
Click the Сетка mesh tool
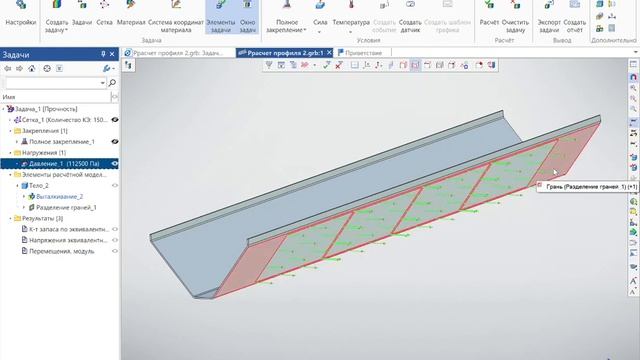(104, 16)
